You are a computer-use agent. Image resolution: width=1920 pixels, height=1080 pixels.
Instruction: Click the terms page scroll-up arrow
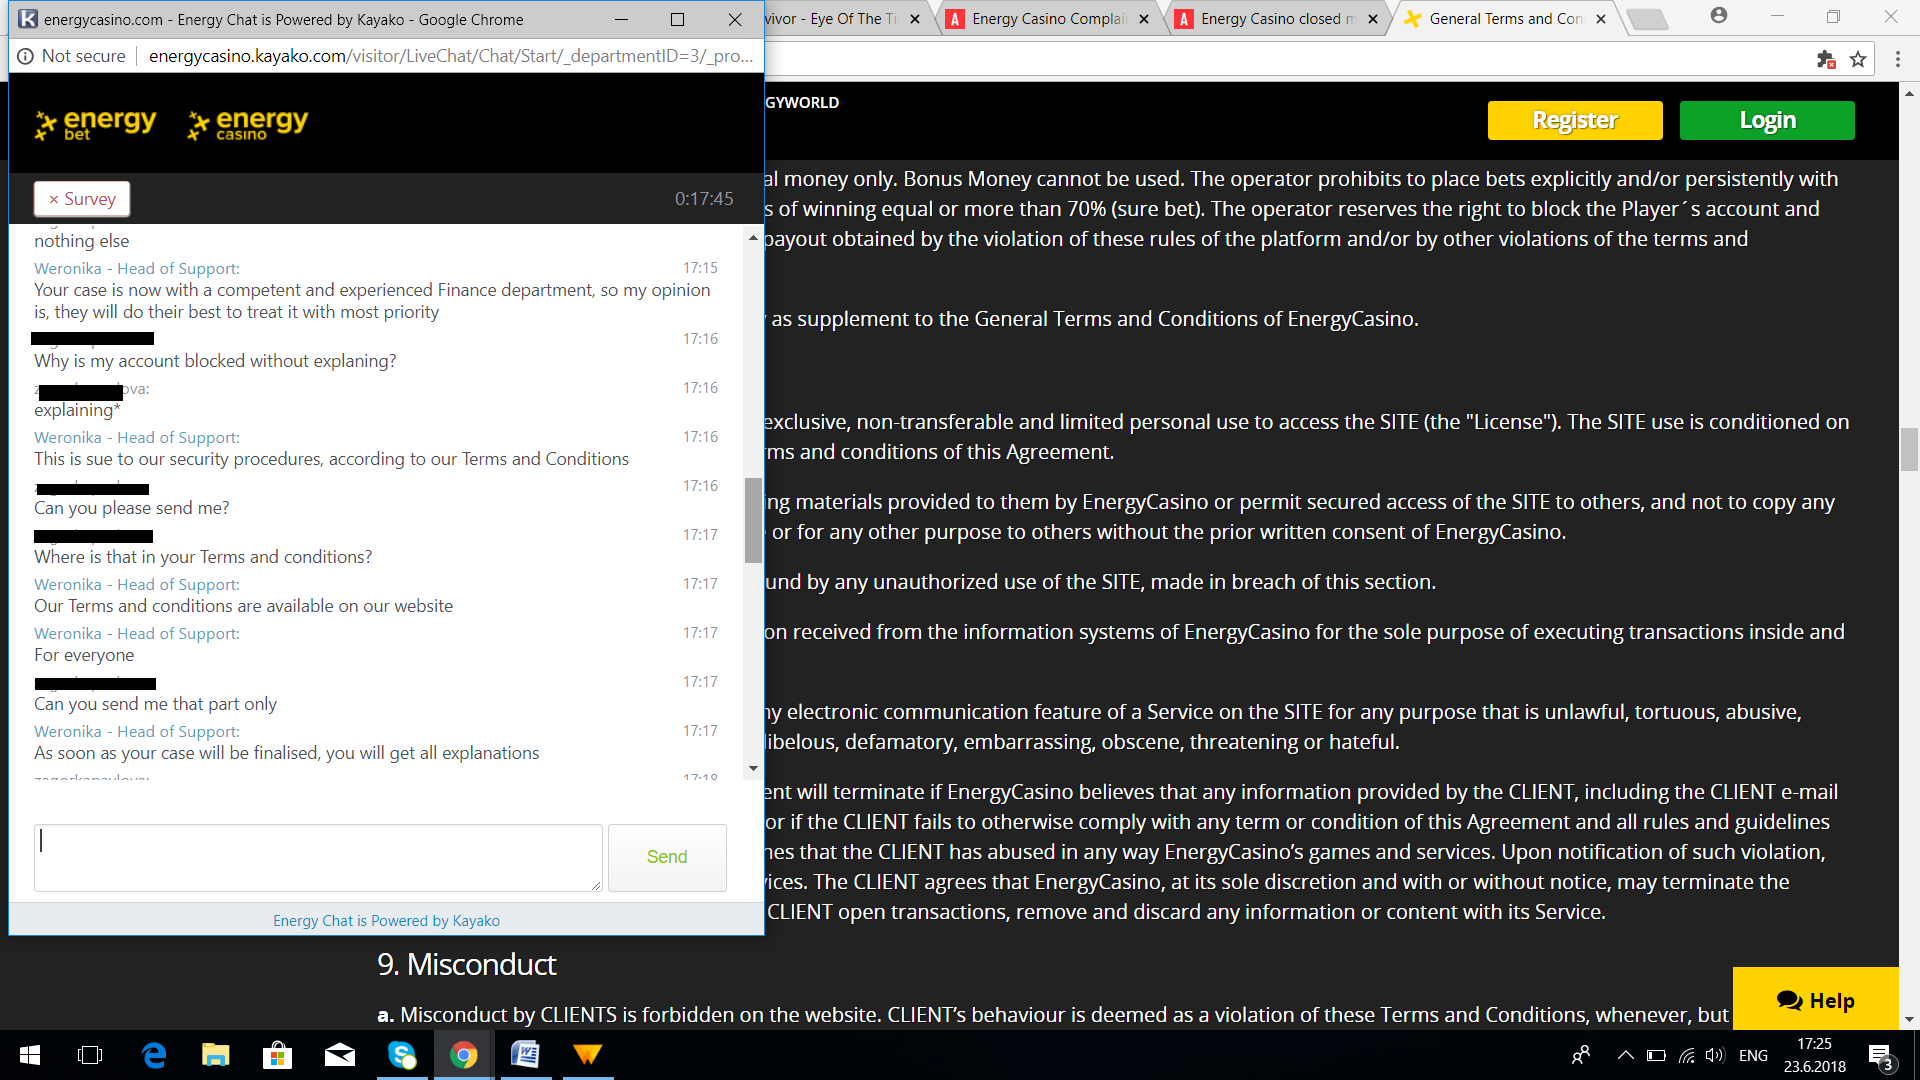pyautogui.click(x=1909, y=93)
